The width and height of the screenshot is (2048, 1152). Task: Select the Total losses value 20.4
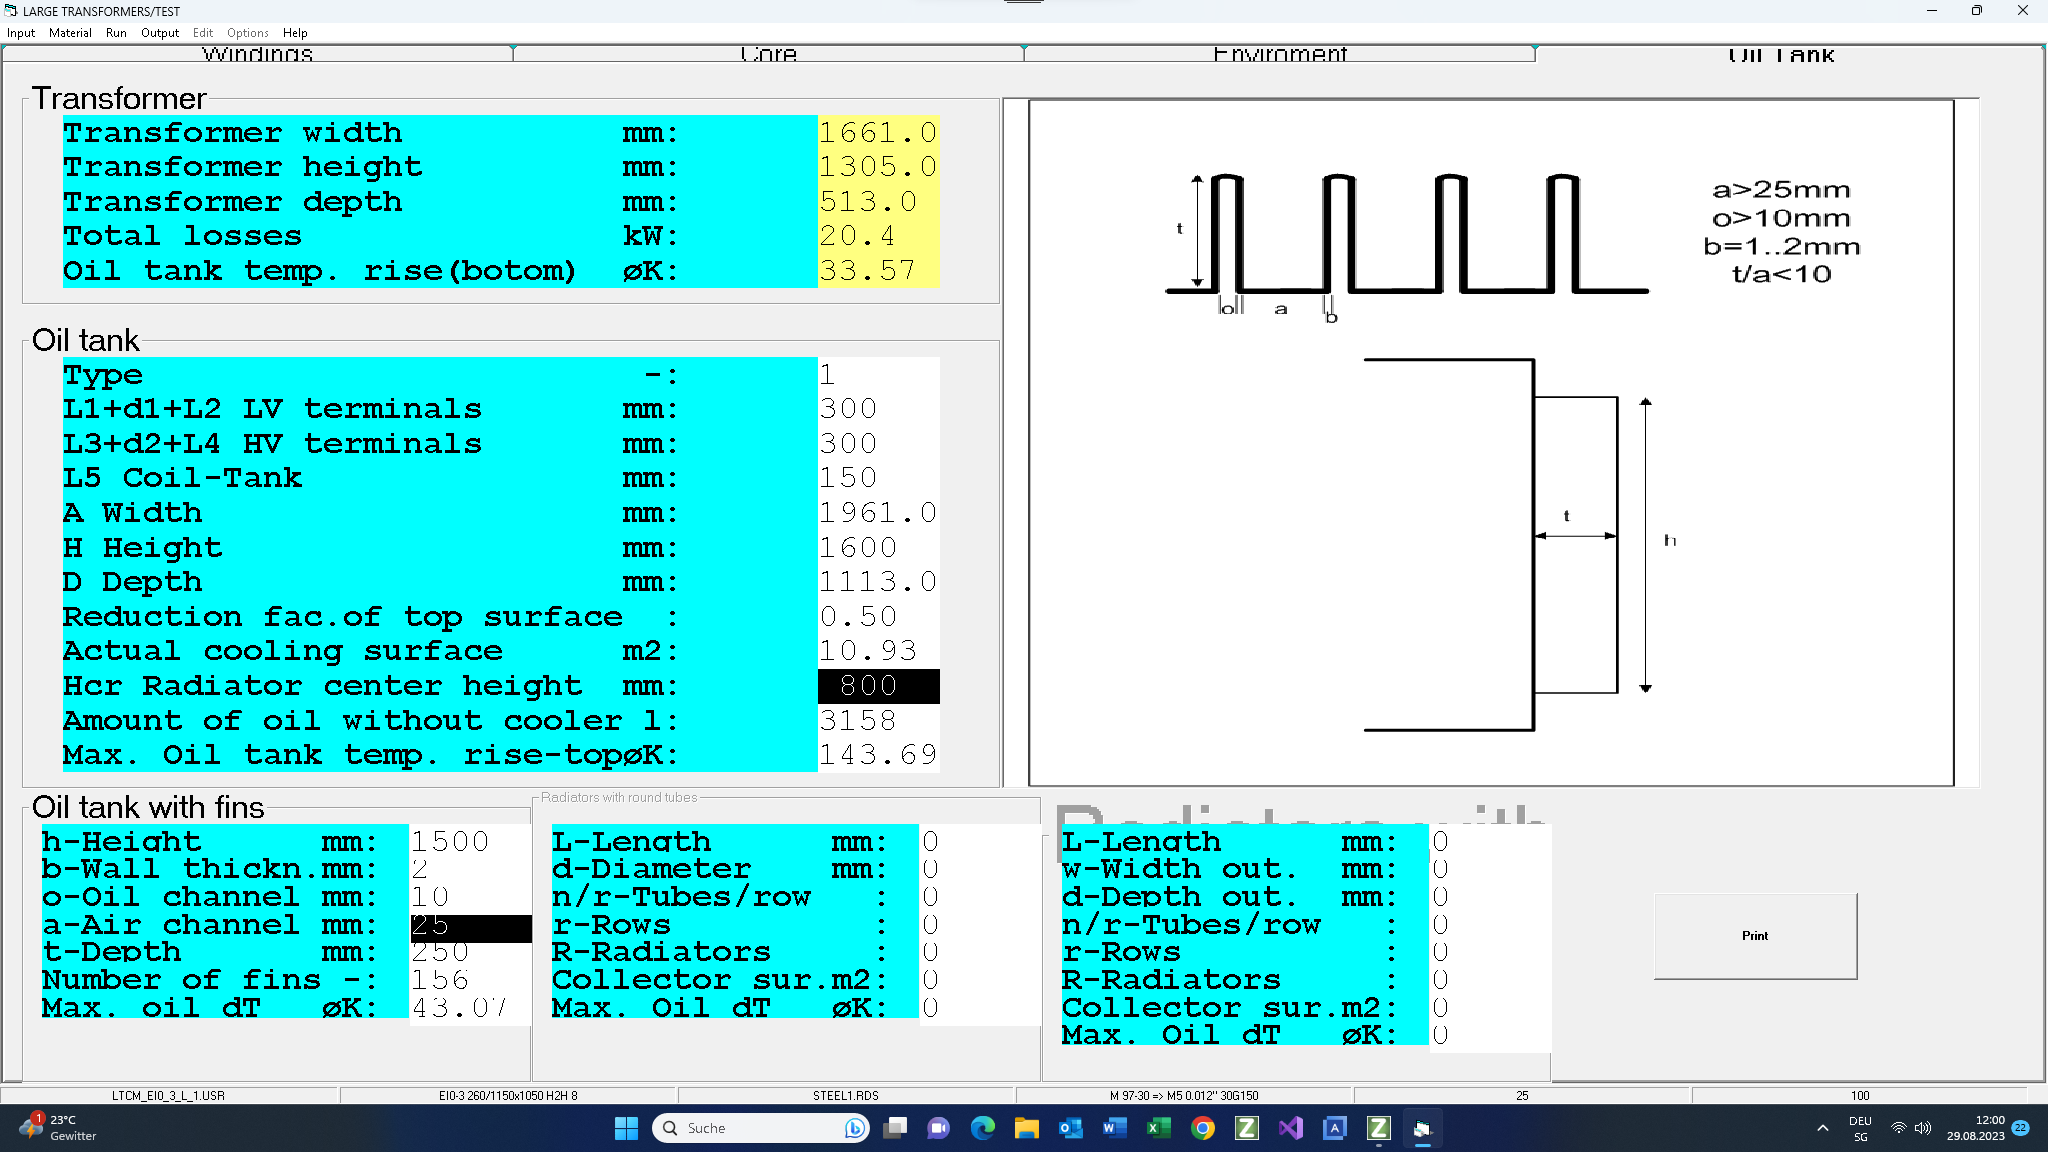(878, 236)
